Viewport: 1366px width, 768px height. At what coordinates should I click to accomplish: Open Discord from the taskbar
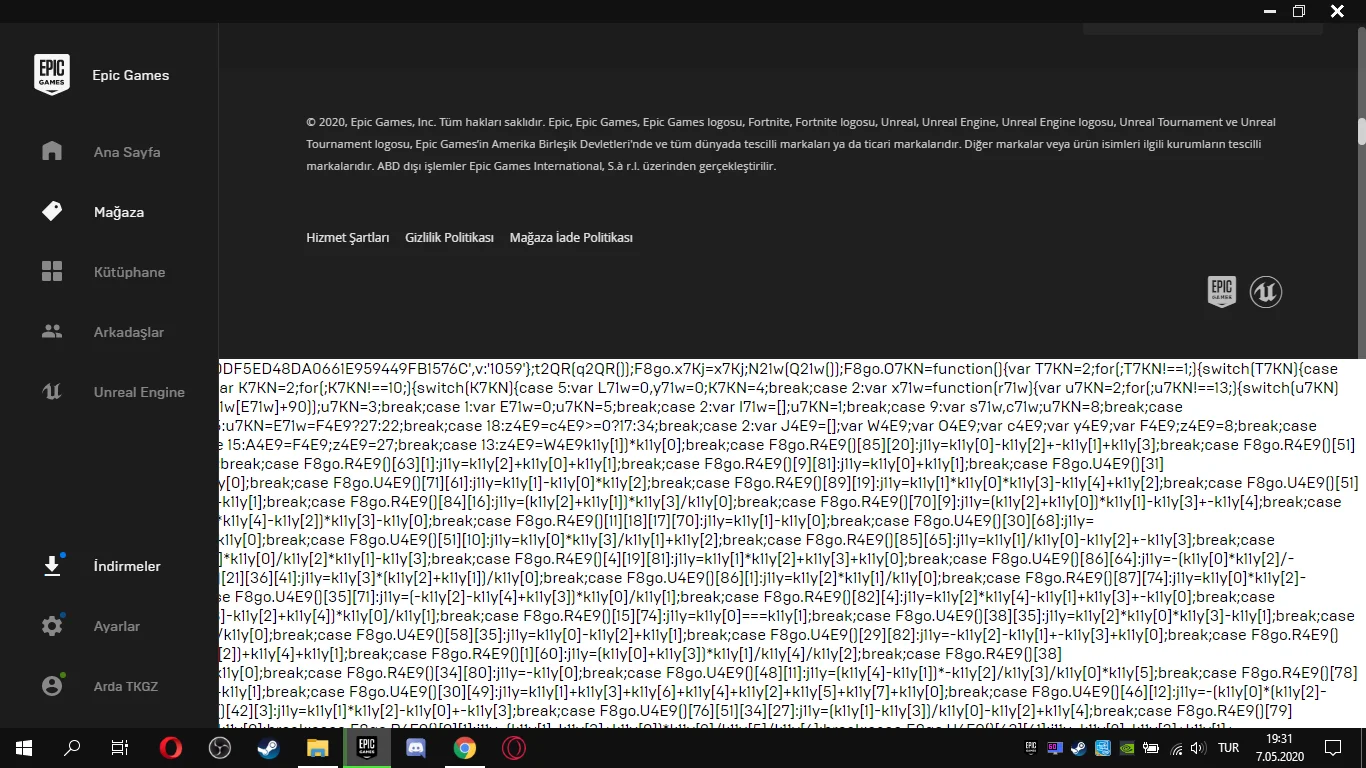coord(416,748)
